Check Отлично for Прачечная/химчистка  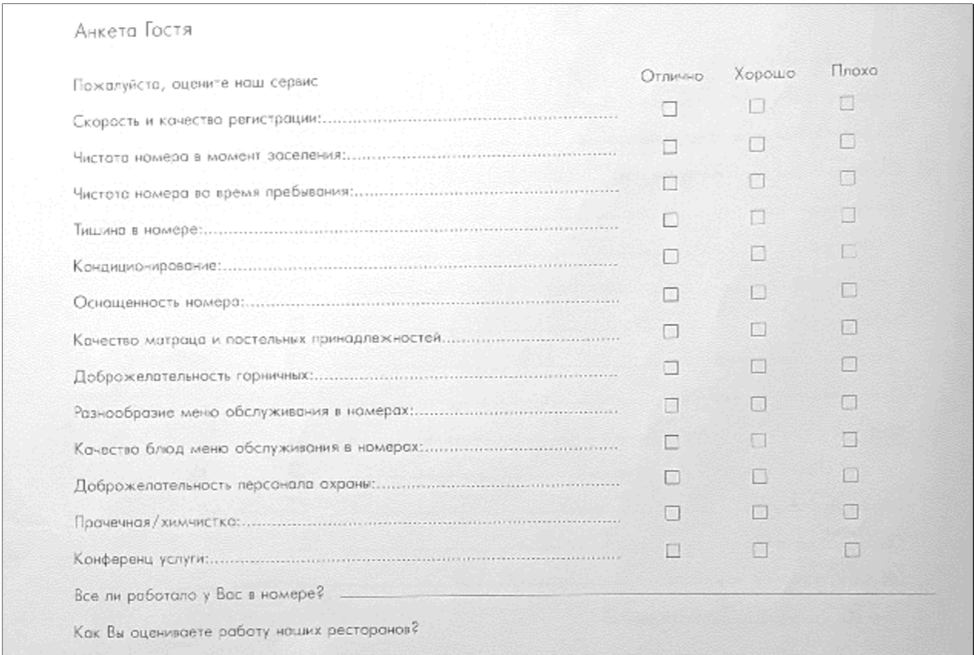coord(672,513)
